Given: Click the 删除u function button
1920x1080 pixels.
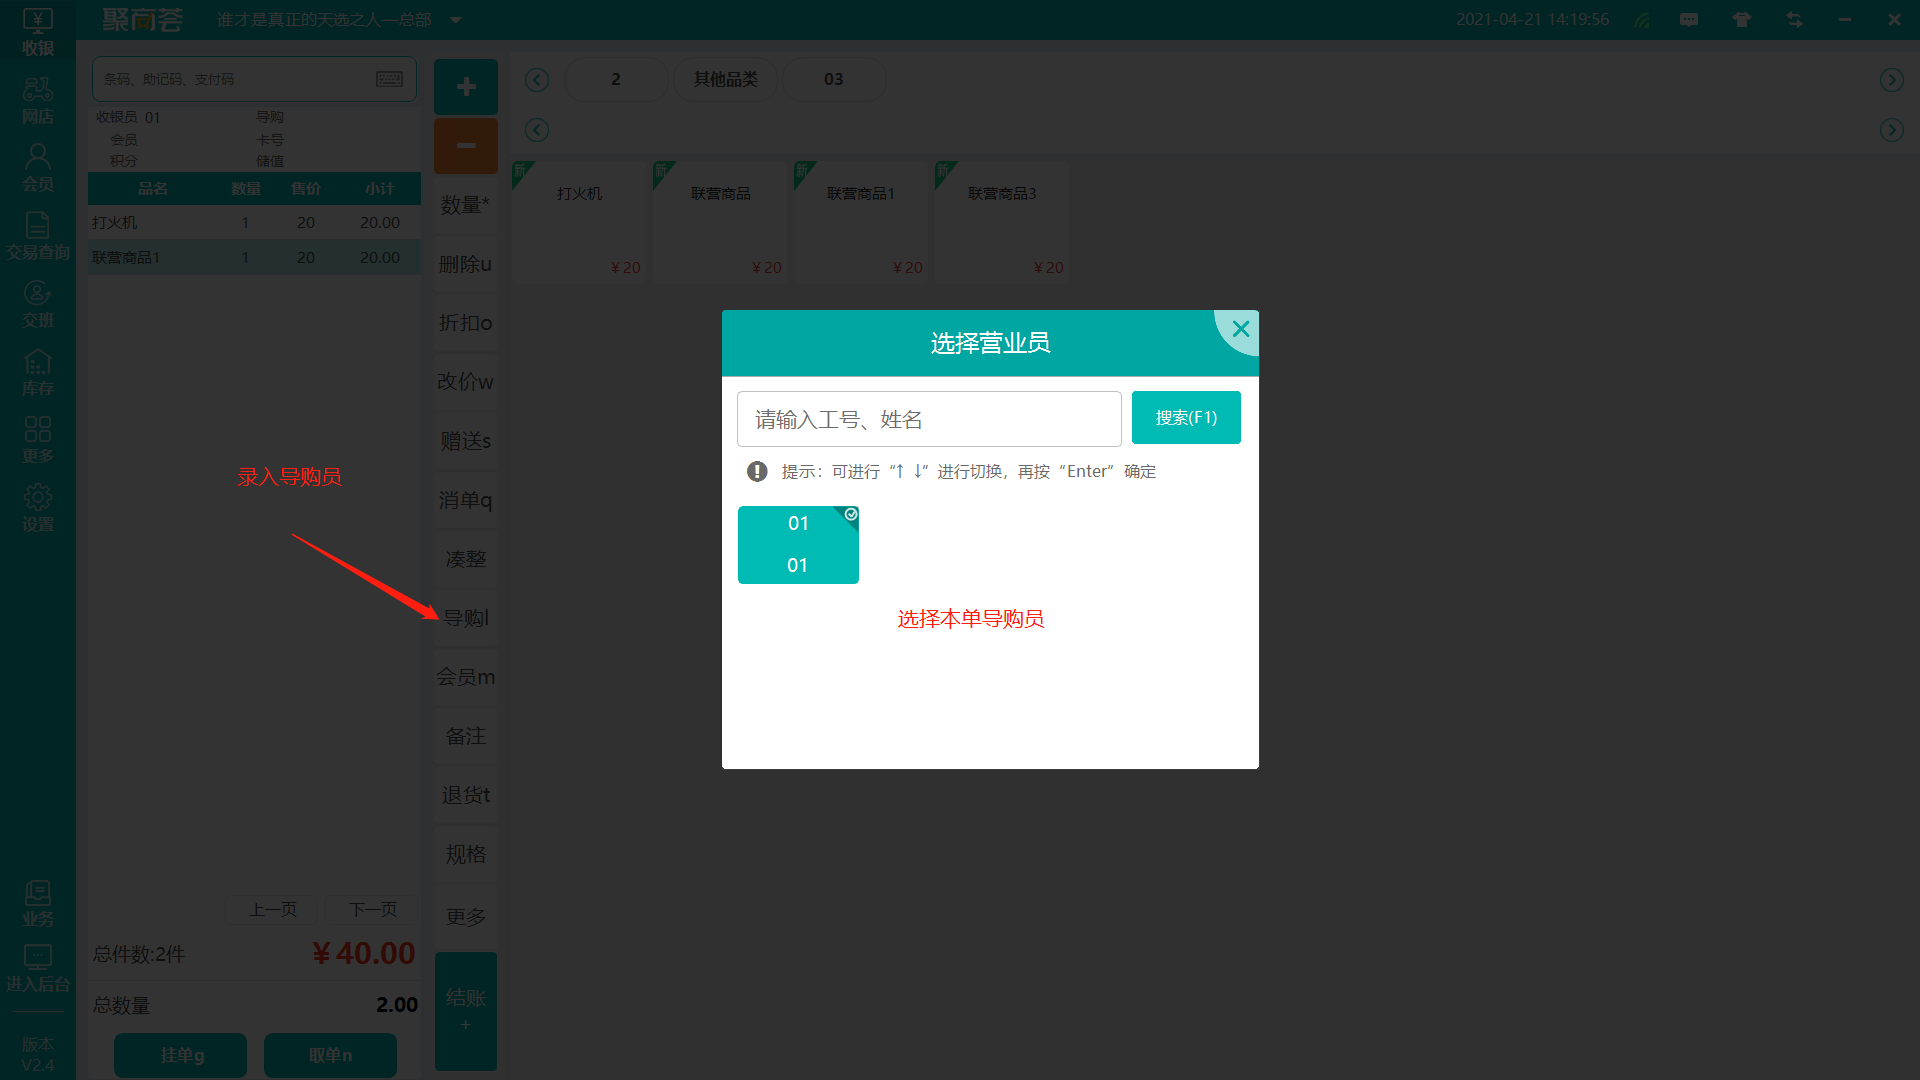Looking at the screenshot, I should pos(466,264).
